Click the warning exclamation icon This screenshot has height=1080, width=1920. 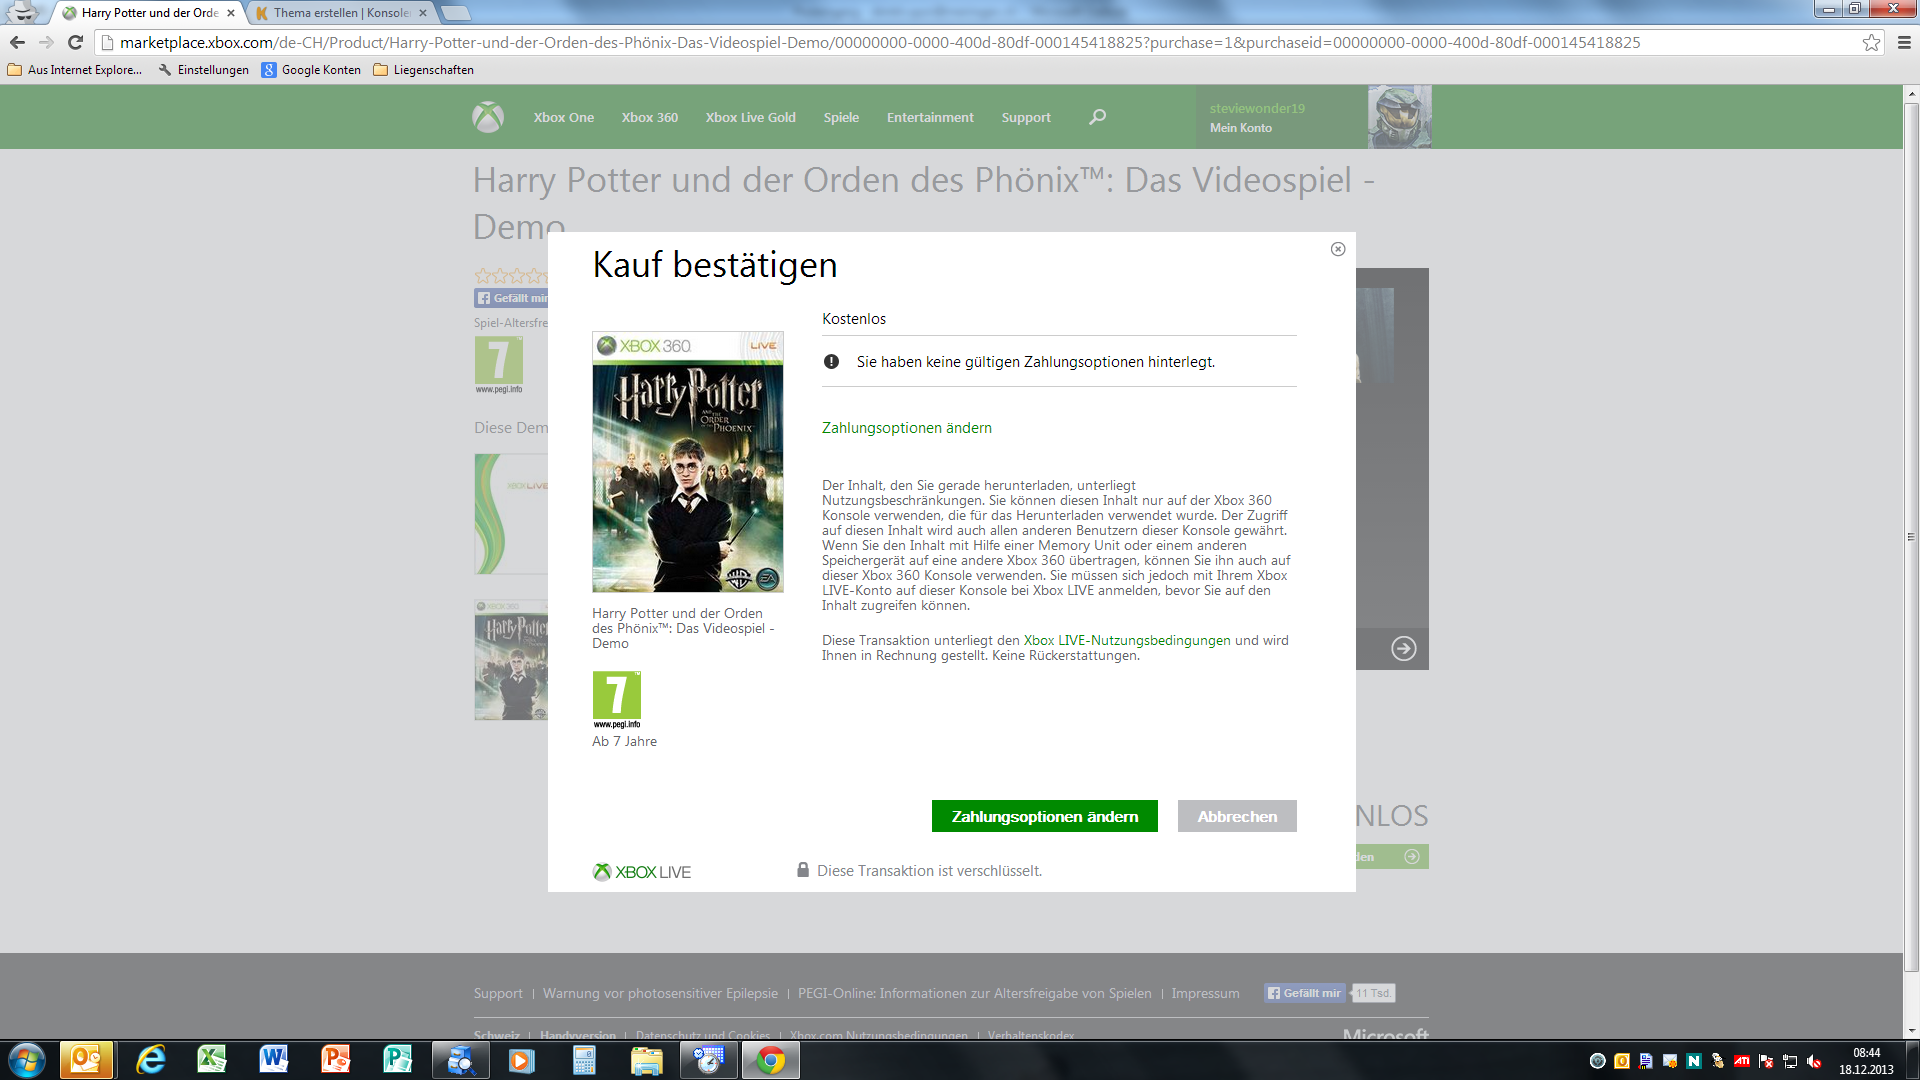point(831,362)
